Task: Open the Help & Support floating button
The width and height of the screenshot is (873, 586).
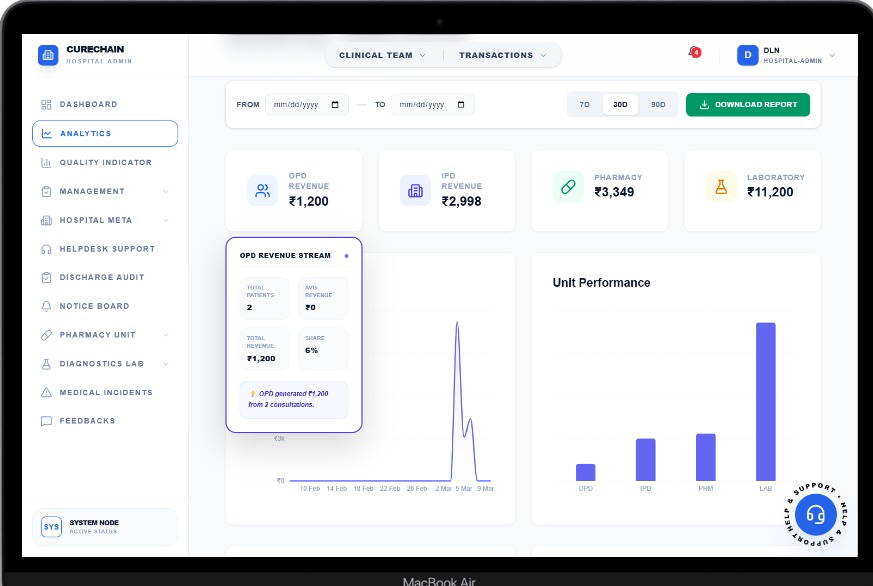Action: (x=816, y=515)
